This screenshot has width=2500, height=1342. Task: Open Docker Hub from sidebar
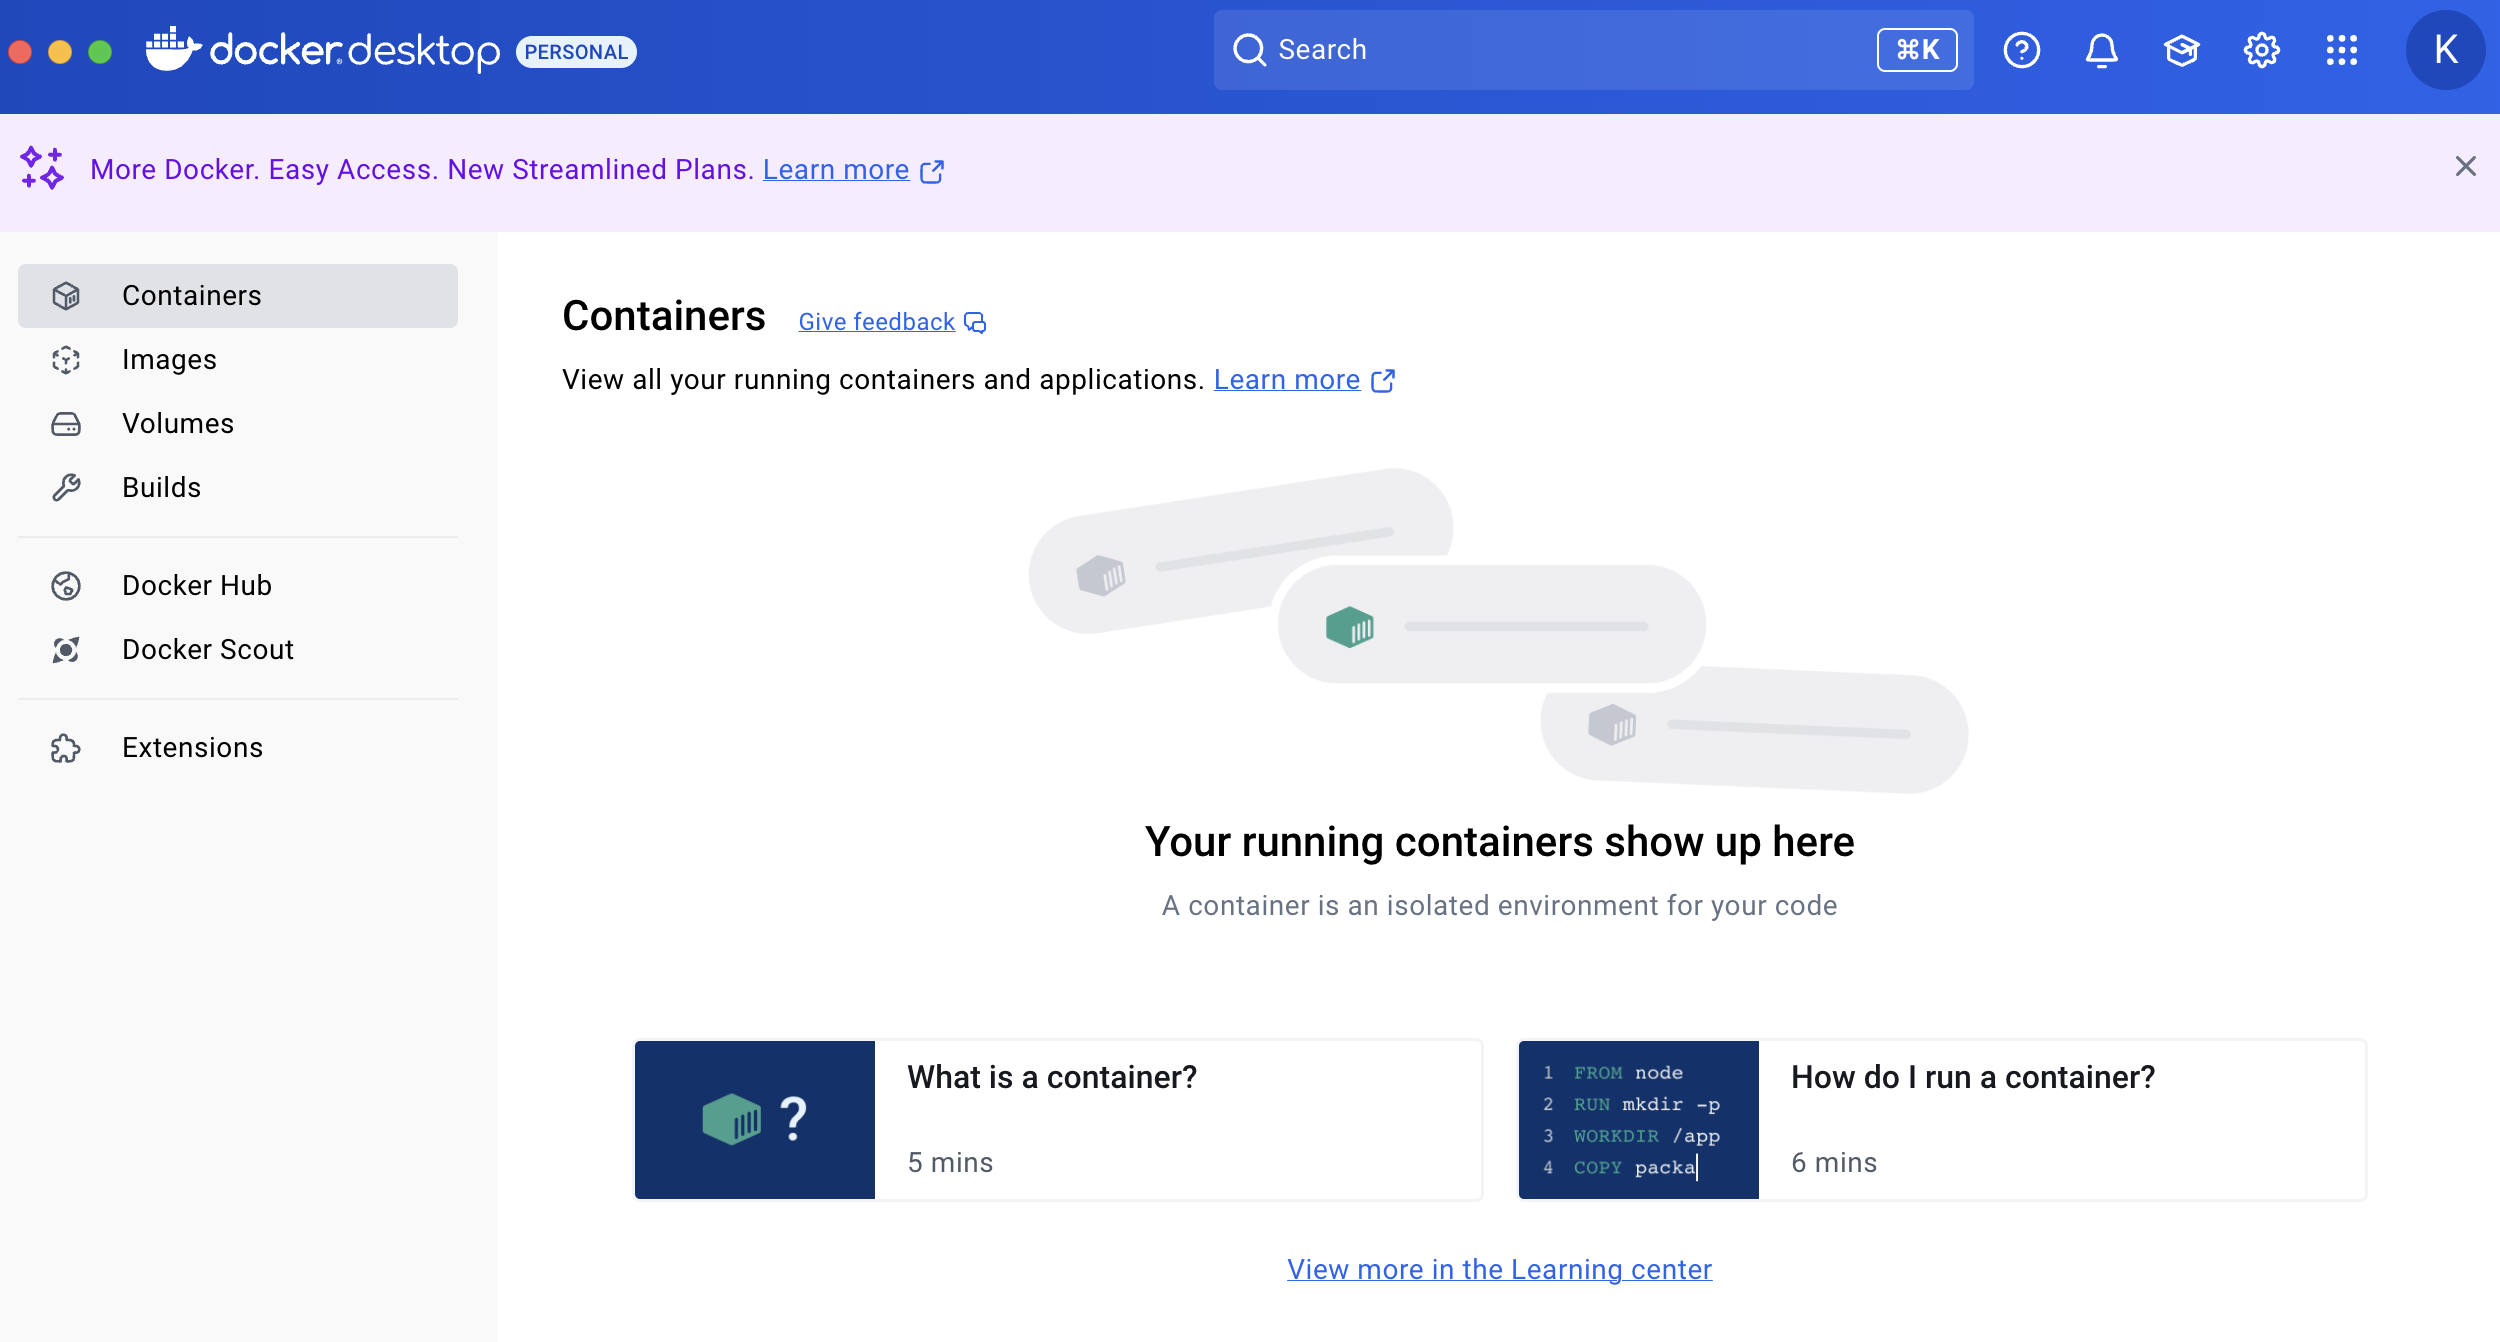[196, 586]
